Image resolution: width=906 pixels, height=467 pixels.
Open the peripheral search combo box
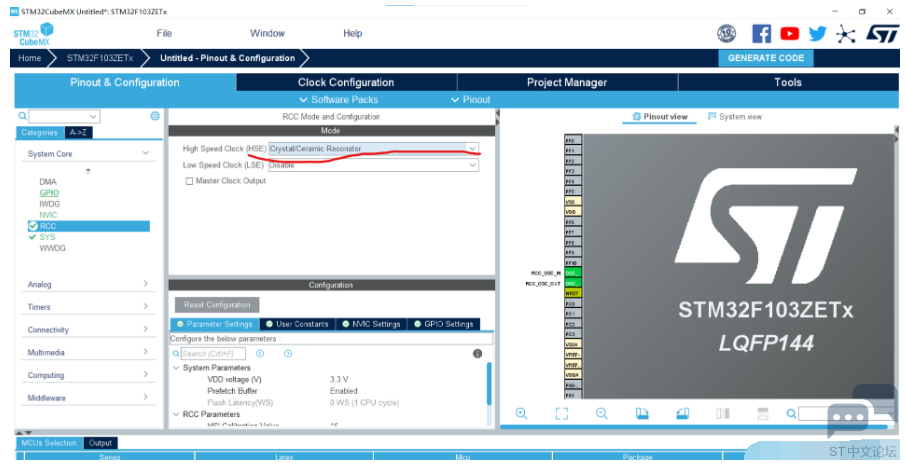[64, 116]
